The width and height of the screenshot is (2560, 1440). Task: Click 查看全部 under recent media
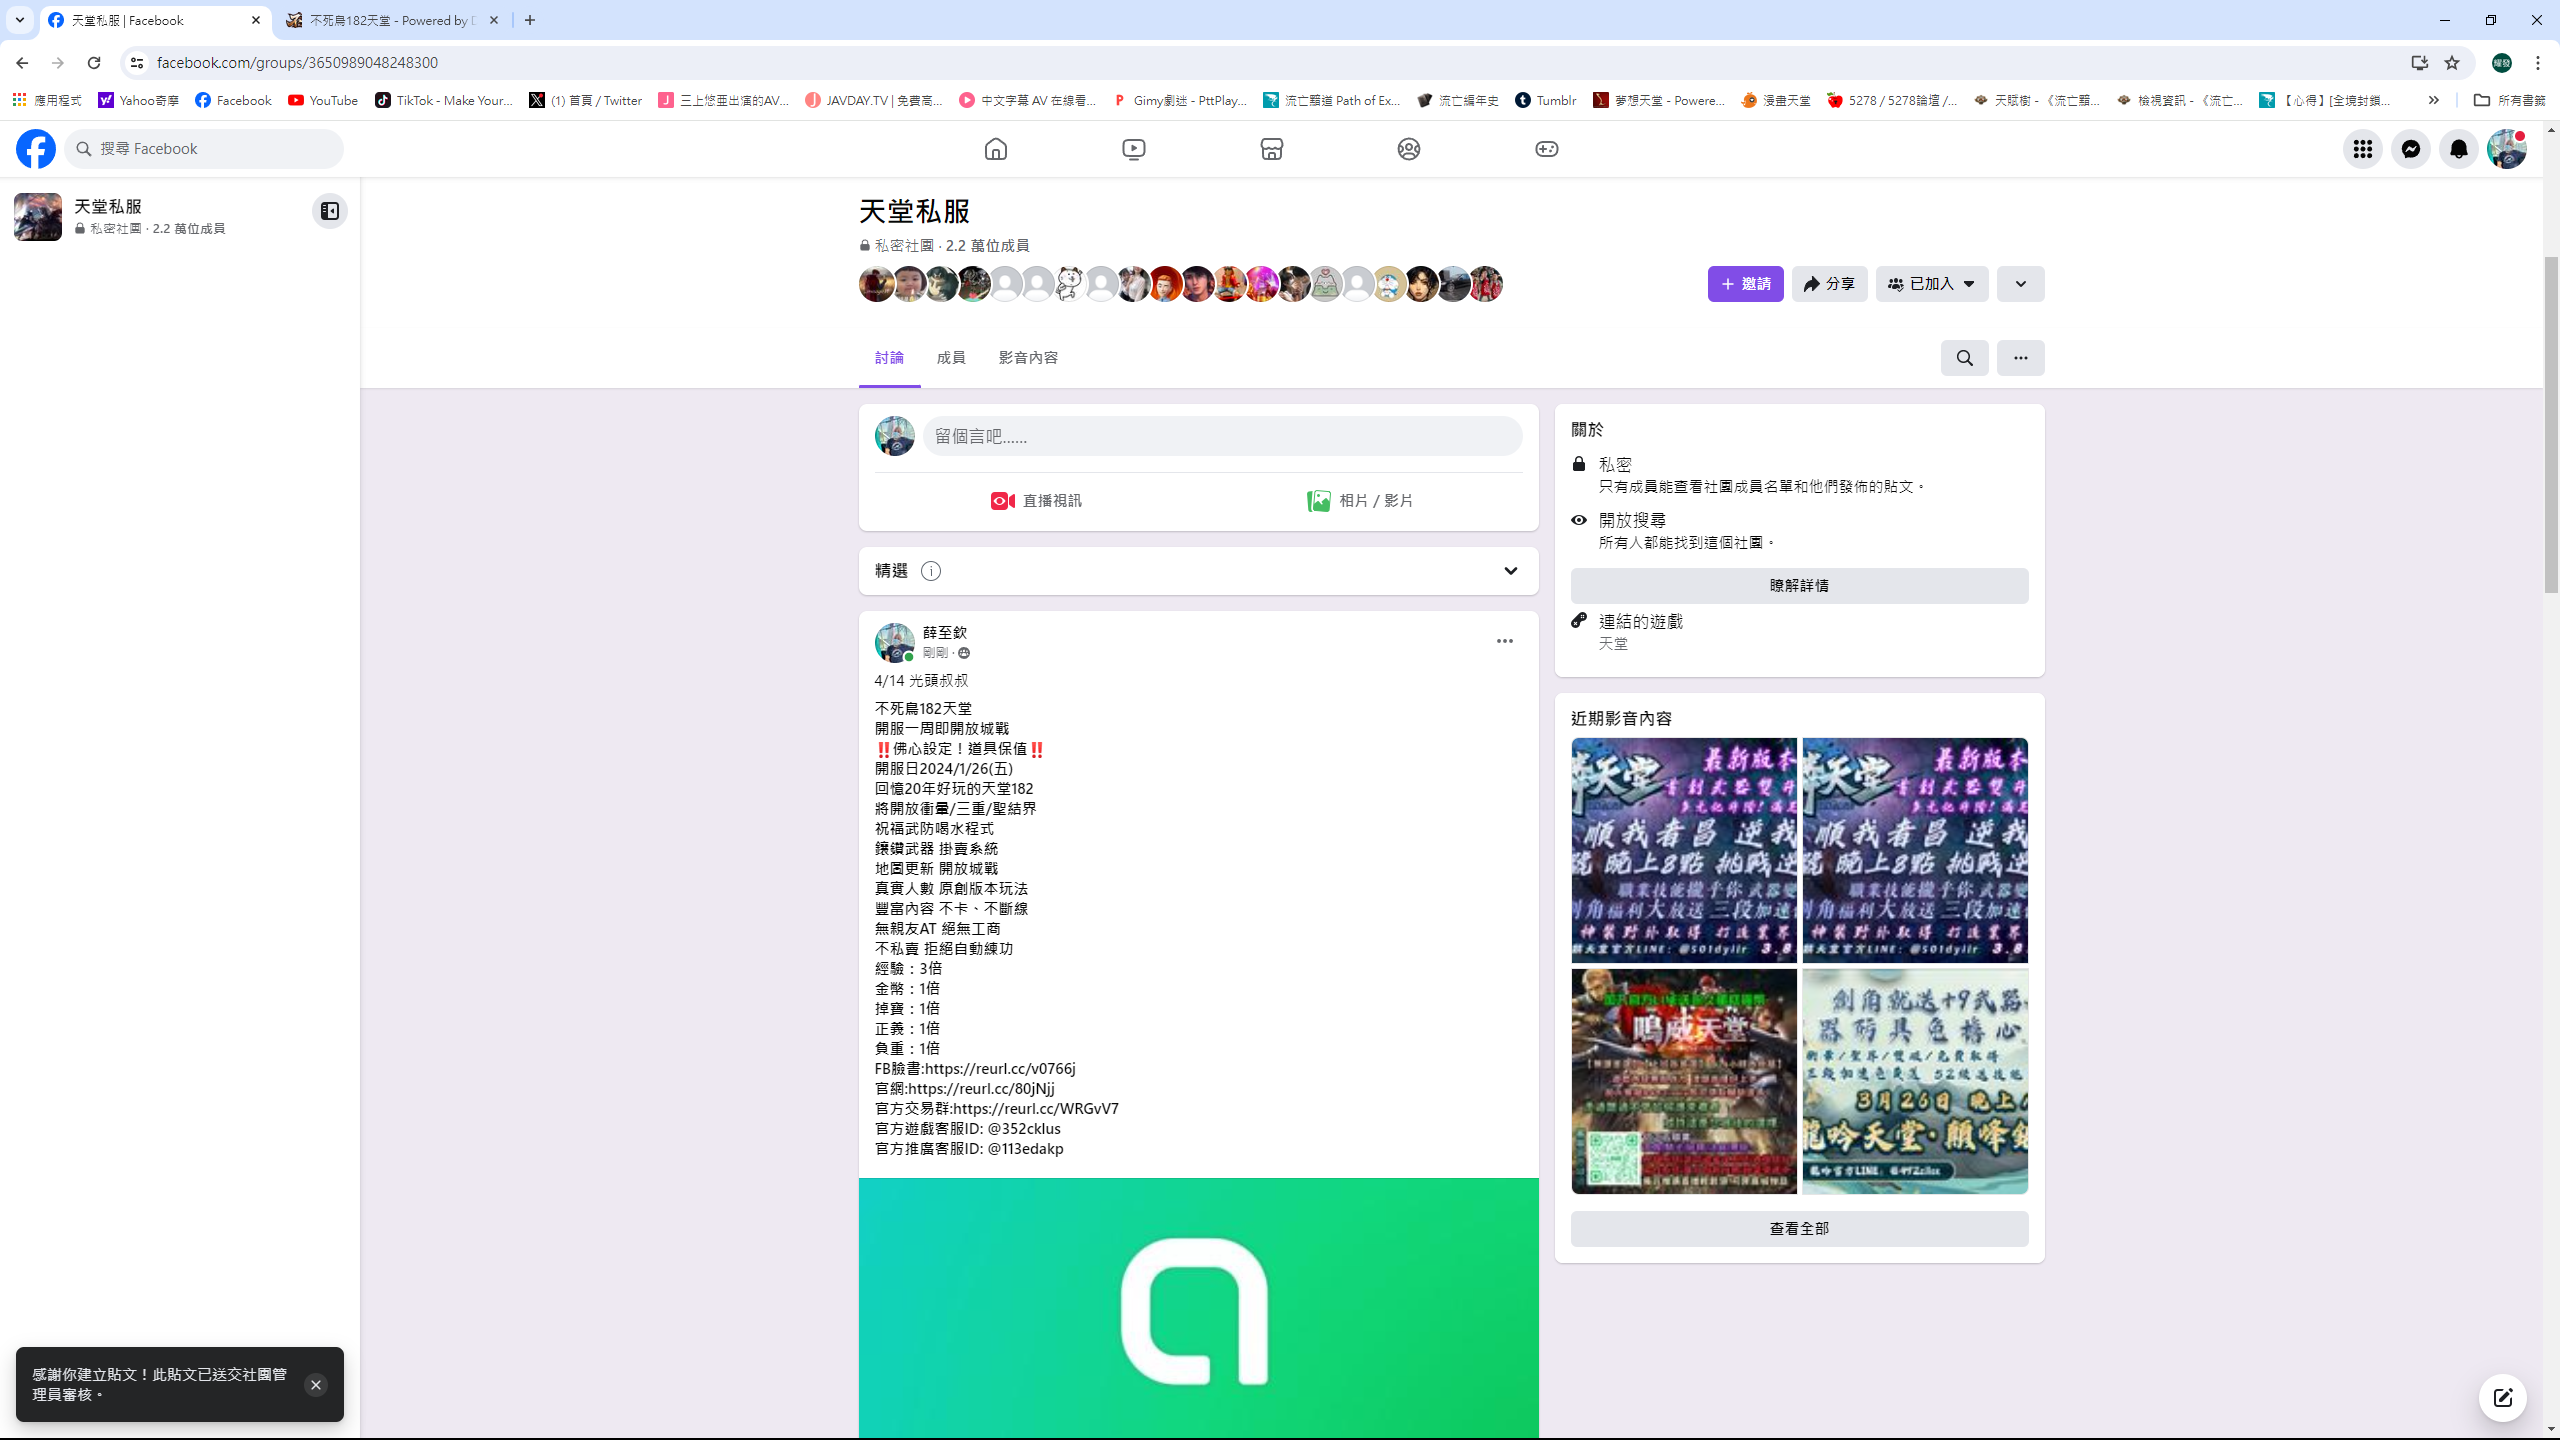click(x=1799, y=1229)
